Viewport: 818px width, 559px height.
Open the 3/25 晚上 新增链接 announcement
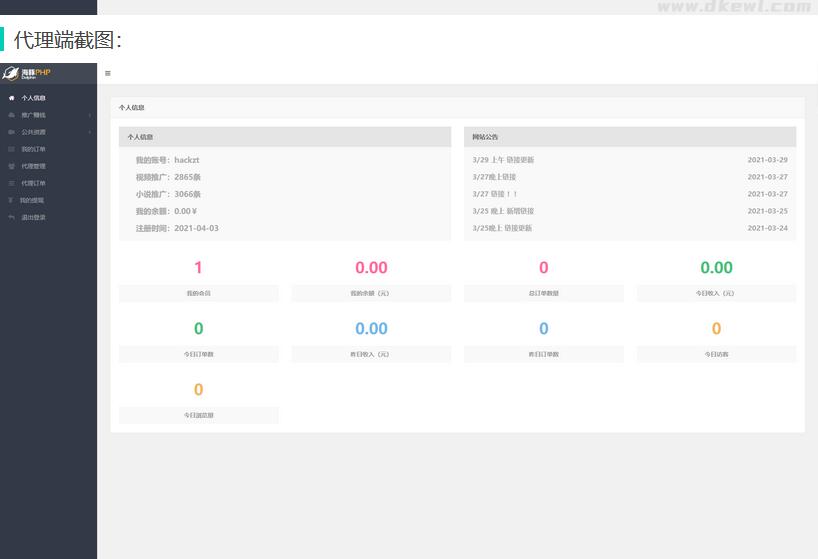tap(503, 211)
